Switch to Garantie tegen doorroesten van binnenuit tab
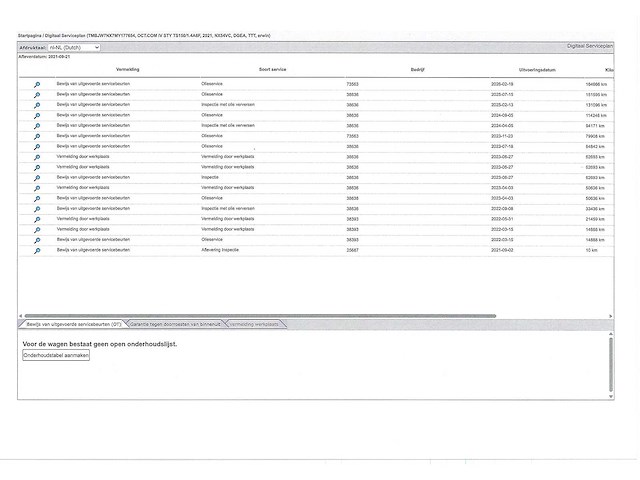 point(175,324)
